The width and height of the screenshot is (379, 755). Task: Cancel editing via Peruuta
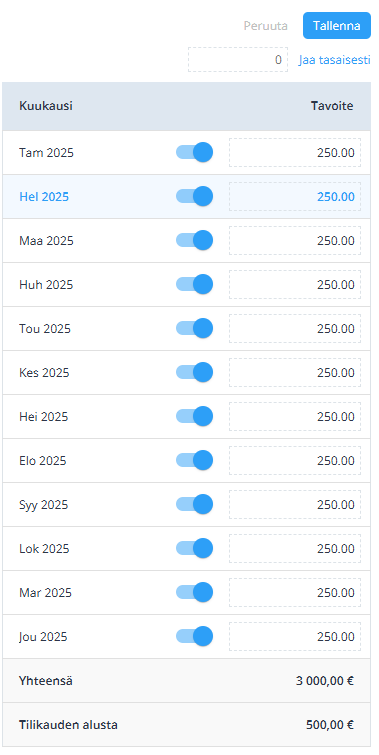click(266, 26)
